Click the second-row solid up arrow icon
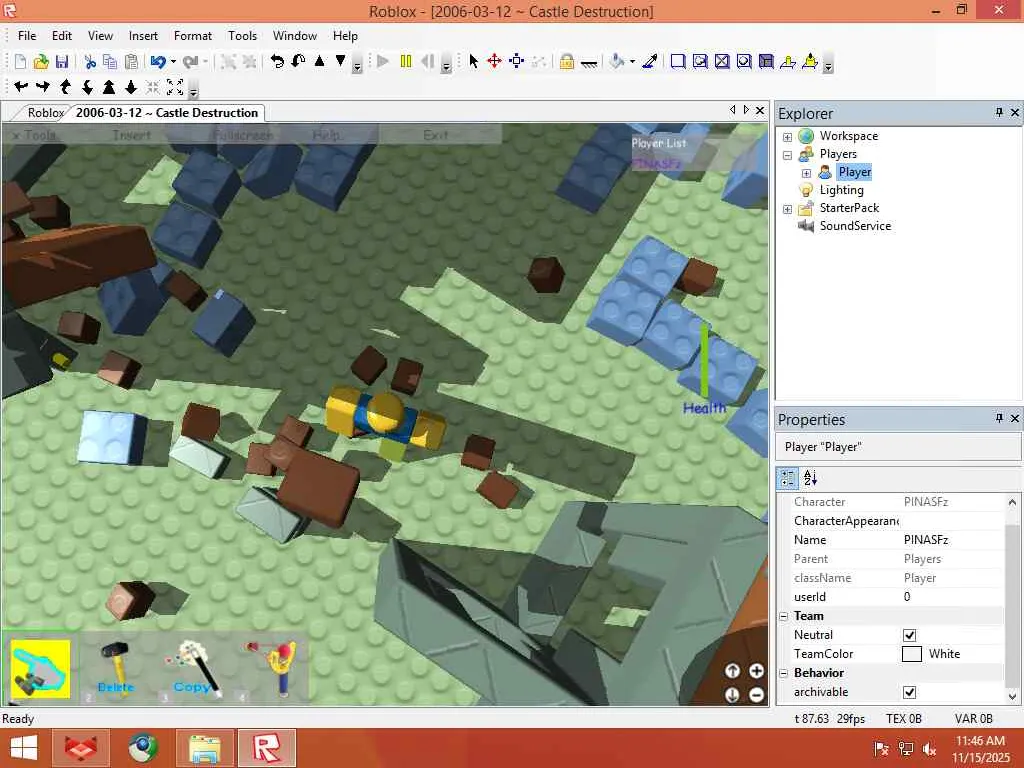This screenshot has height=768, width=1024. point(109,86)
